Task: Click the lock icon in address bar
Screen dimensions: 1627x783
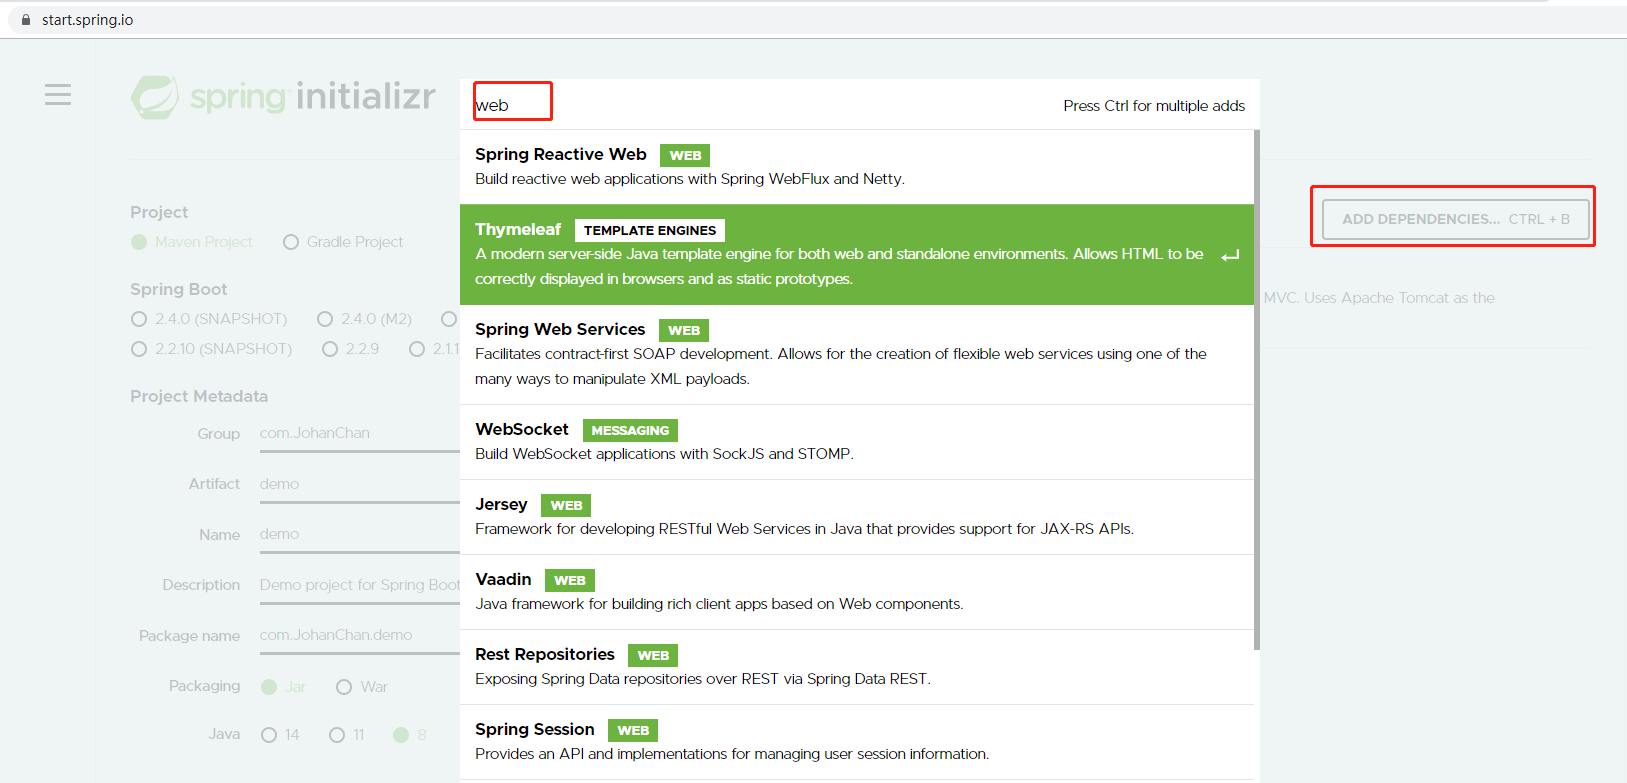Action: coord(26,20)
